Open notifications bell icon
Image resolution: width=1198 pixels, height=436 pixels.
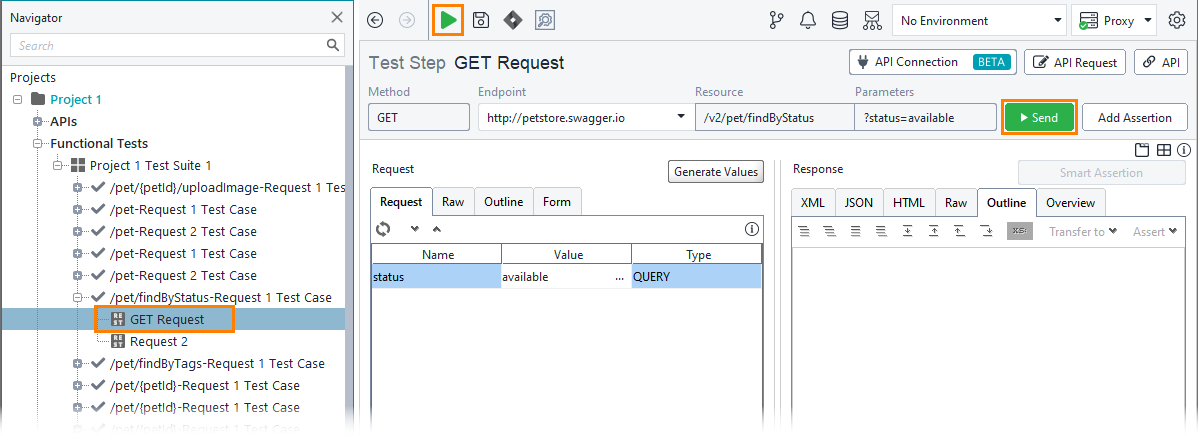point(808,21)
